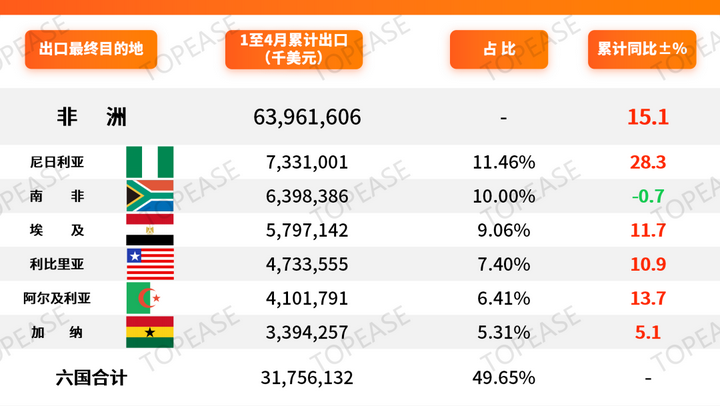The height and width of the screenshot is (406, 720).
Task: Select the 阿尔及利亚 country label
Action: [57, 299]
